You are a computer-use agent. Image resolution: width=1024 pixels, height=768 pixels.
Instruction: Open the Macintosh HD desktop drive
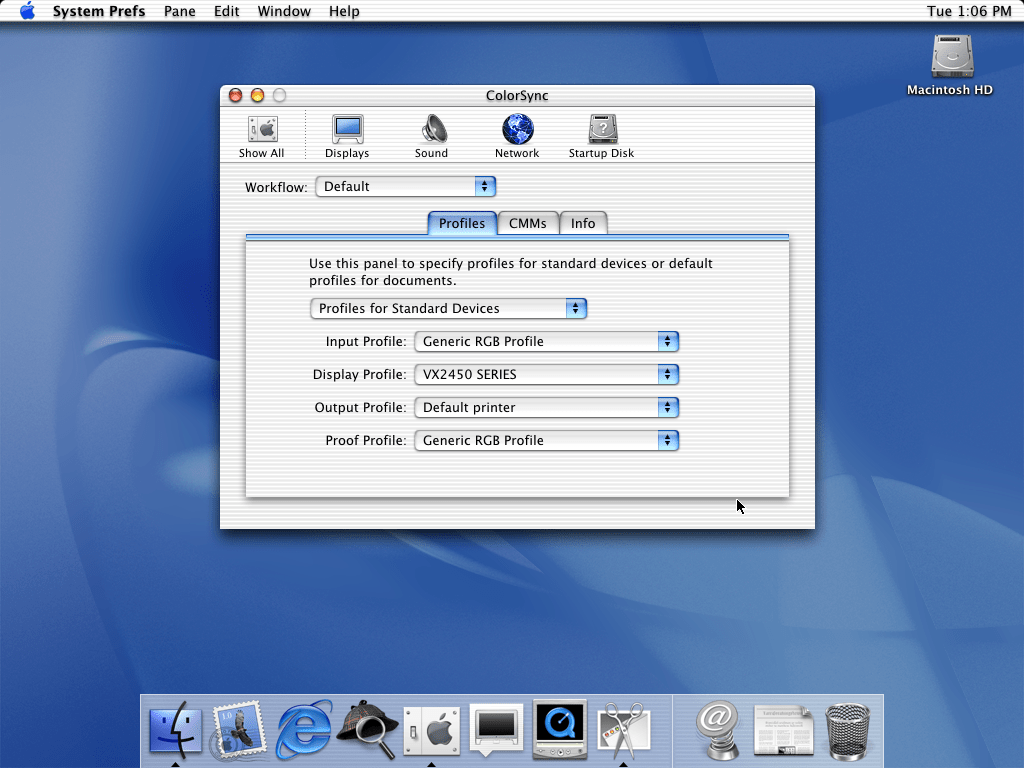pos(950,64)
